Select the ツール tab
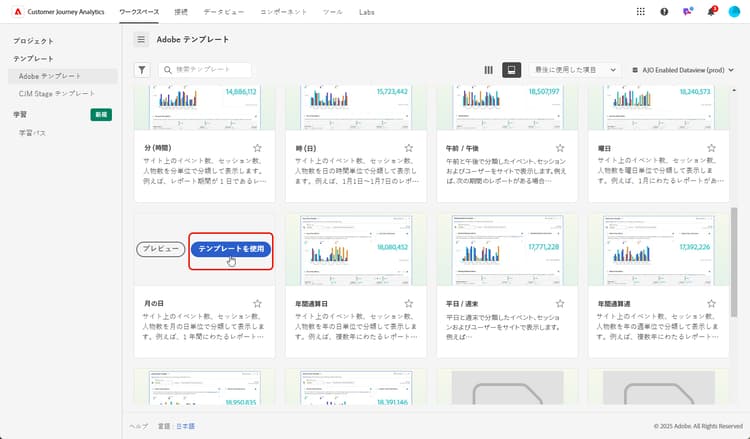 click(332, 12)
